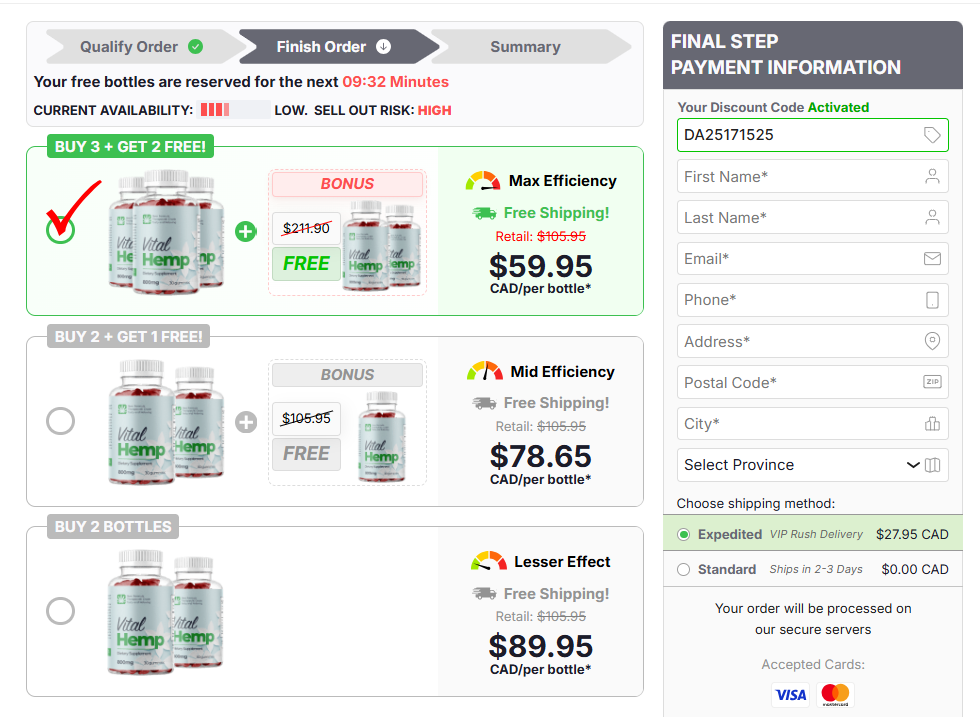Click the phone icon in Phone field
The image size is (980, 717).
click(932, 300)
